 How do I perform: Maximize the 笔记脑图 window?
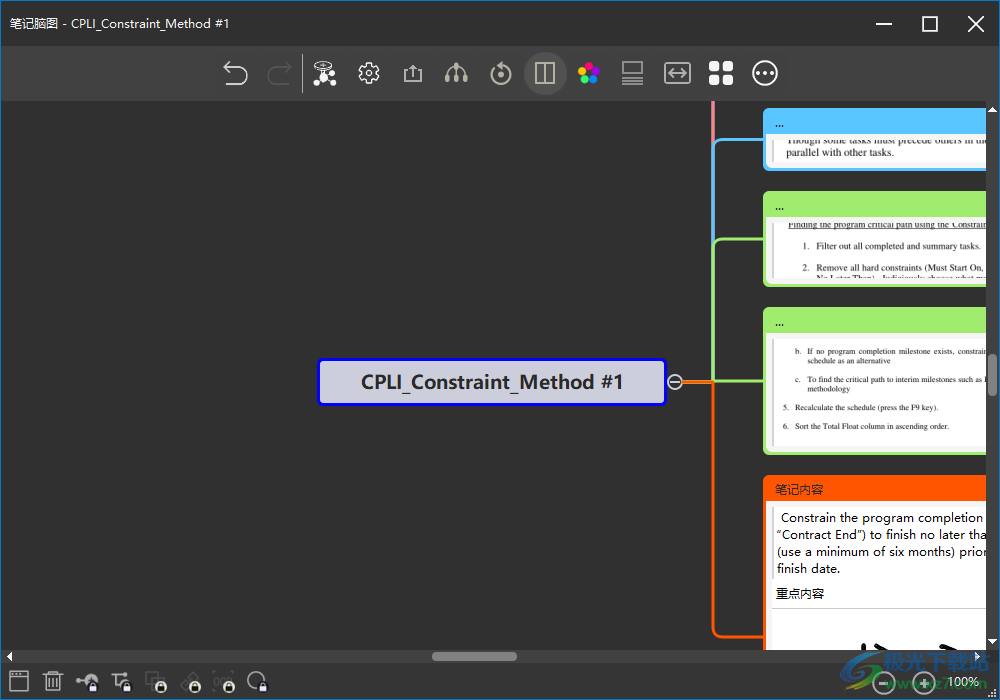[930, 24]
